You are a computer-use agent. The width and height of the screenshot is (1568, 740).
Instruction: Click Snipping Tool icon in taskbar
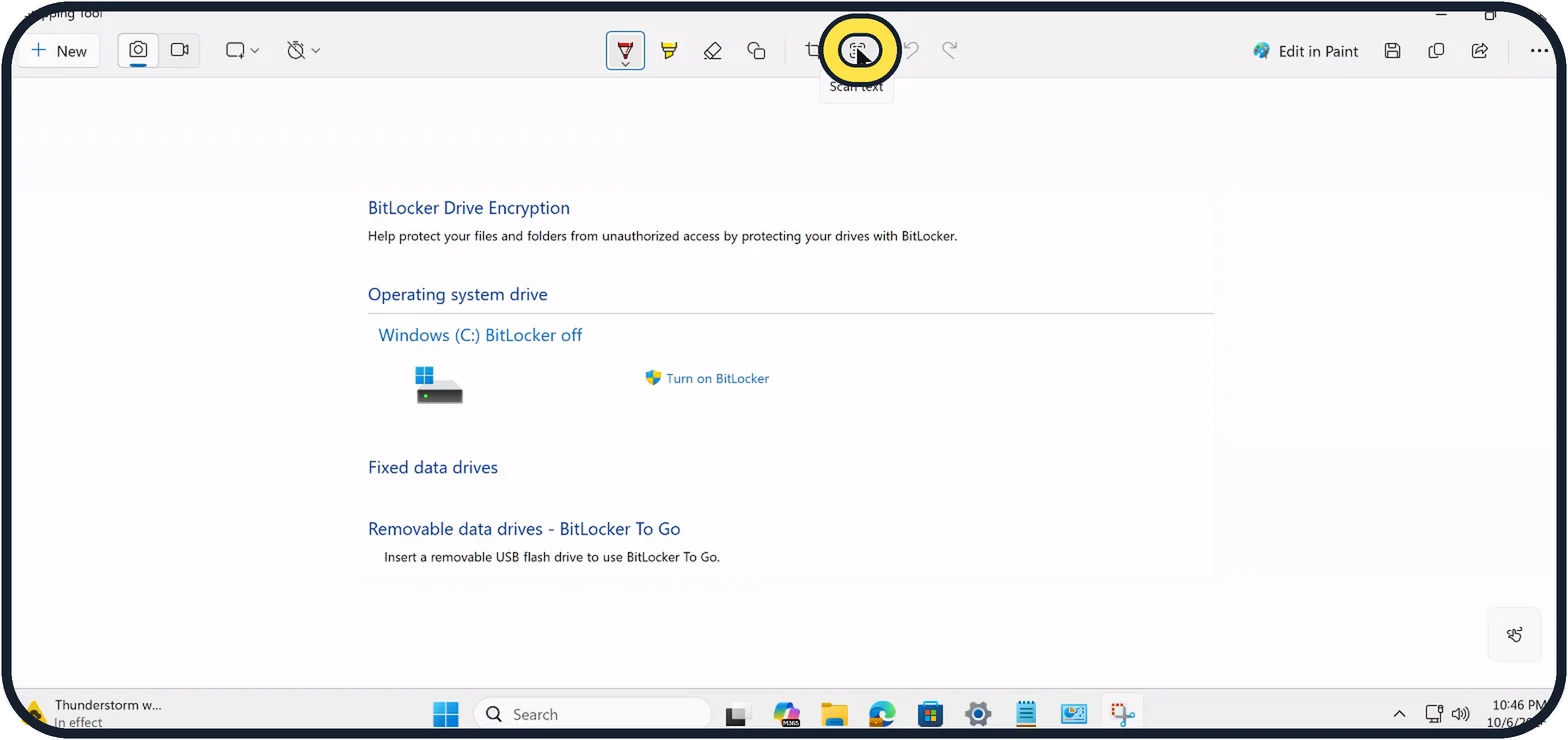coord(1122,714)
